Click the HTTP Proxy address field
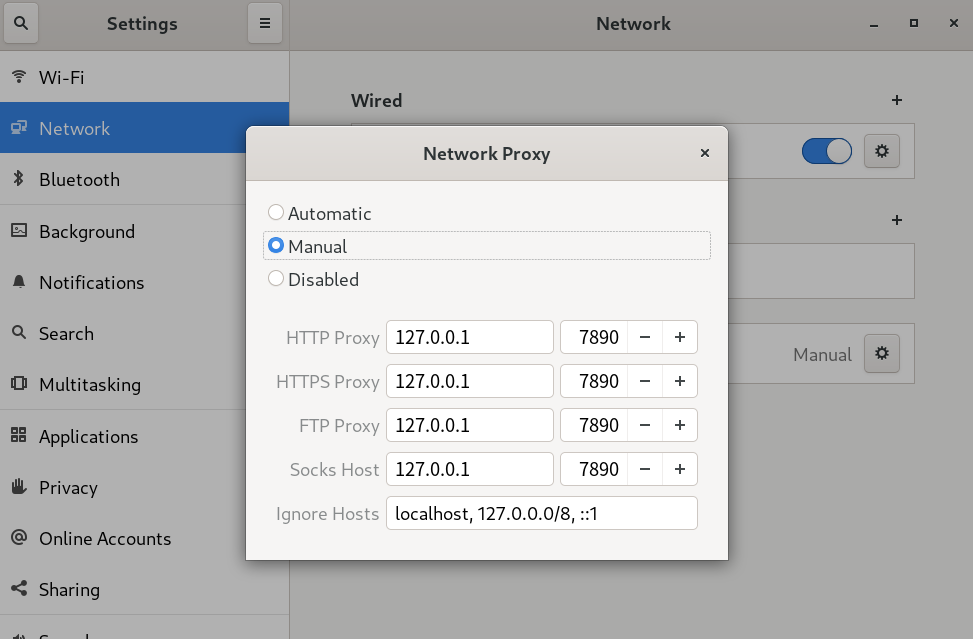 coord(469,338)
